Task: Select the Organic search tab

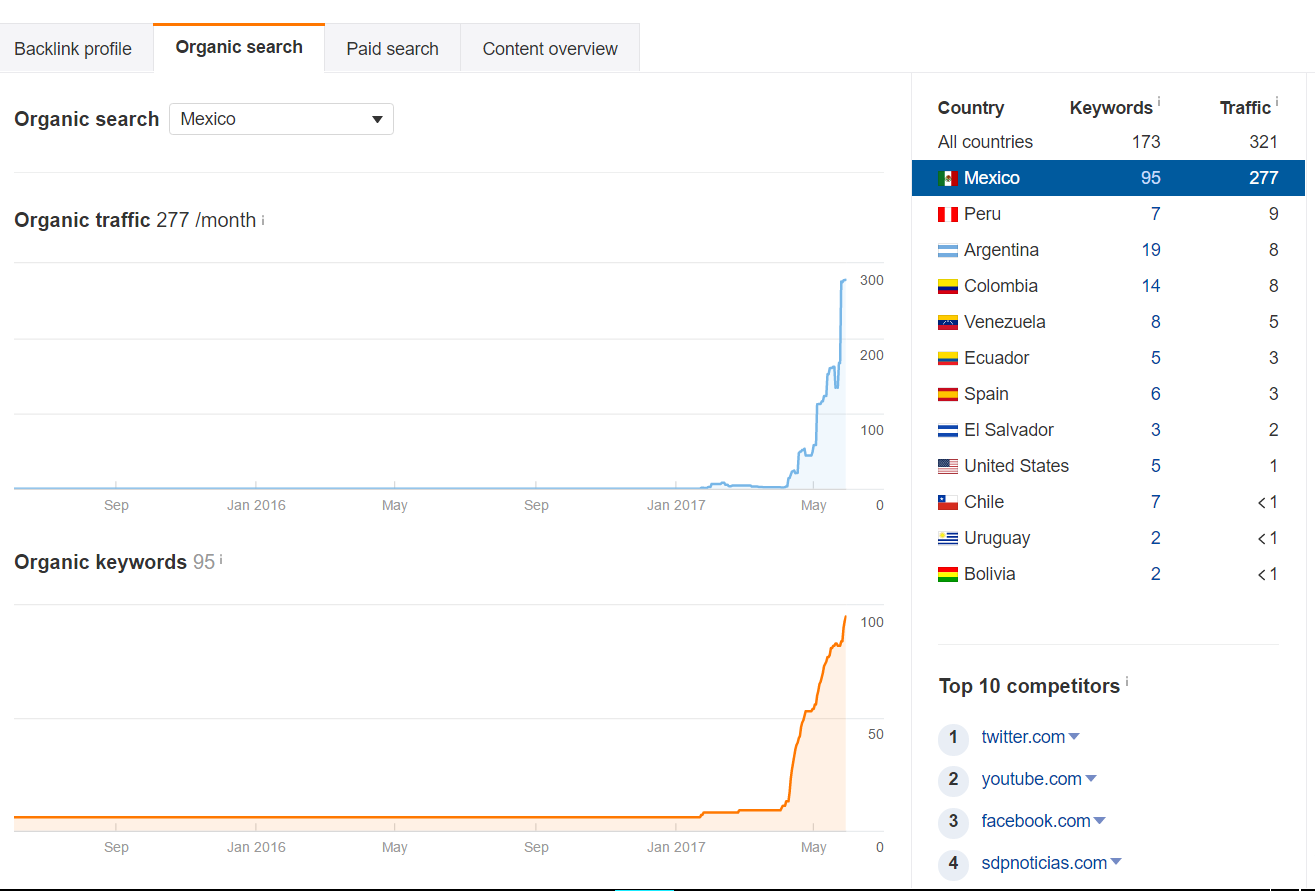Action: (x=239, y=47)
